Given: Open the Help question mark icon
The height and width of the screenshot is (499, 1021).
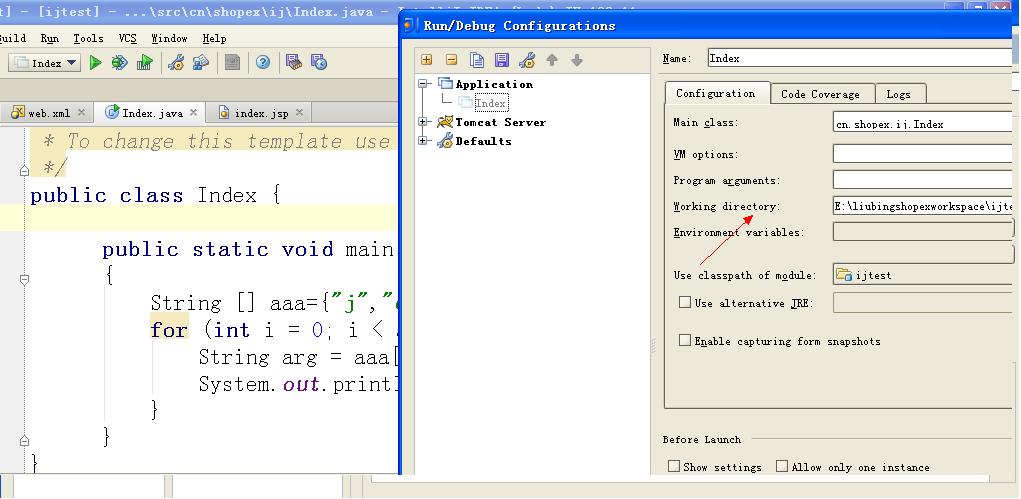Looking at the screenshot, I should [x=263, y=63].
